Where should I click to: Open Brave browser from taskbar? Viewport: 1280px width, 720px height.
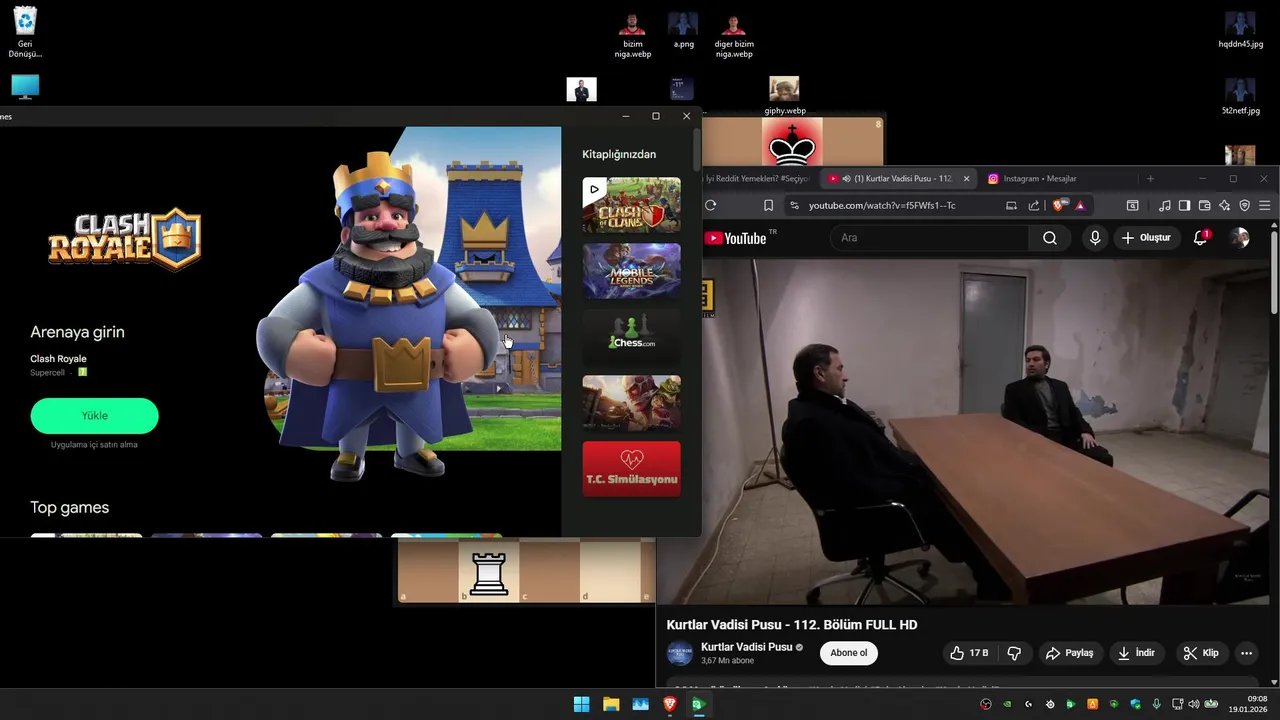tap(669, 704)
